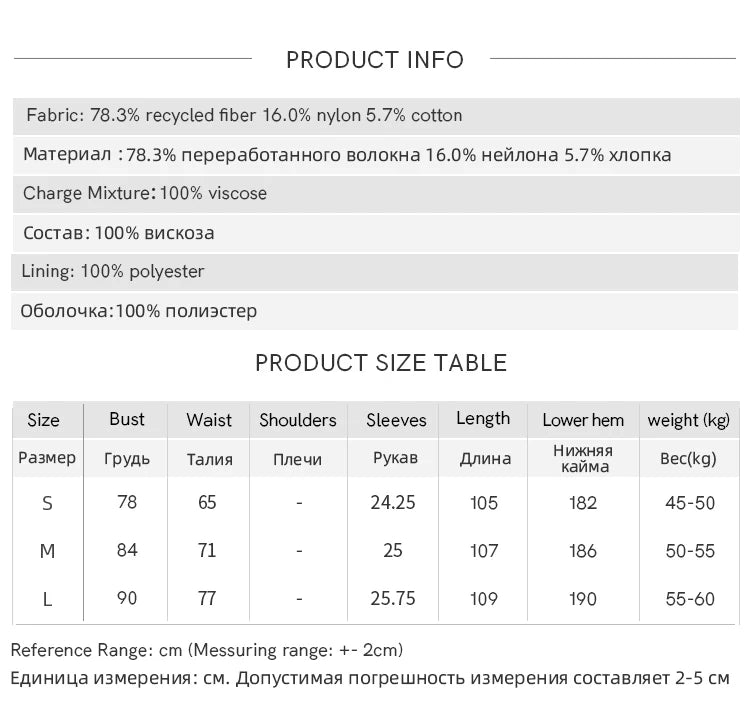Image resolution: width=750 pixels, height=717 pixels.
Task: Click the PRODUCT SIZE TABLE heading
Action: tap(381, 362)
